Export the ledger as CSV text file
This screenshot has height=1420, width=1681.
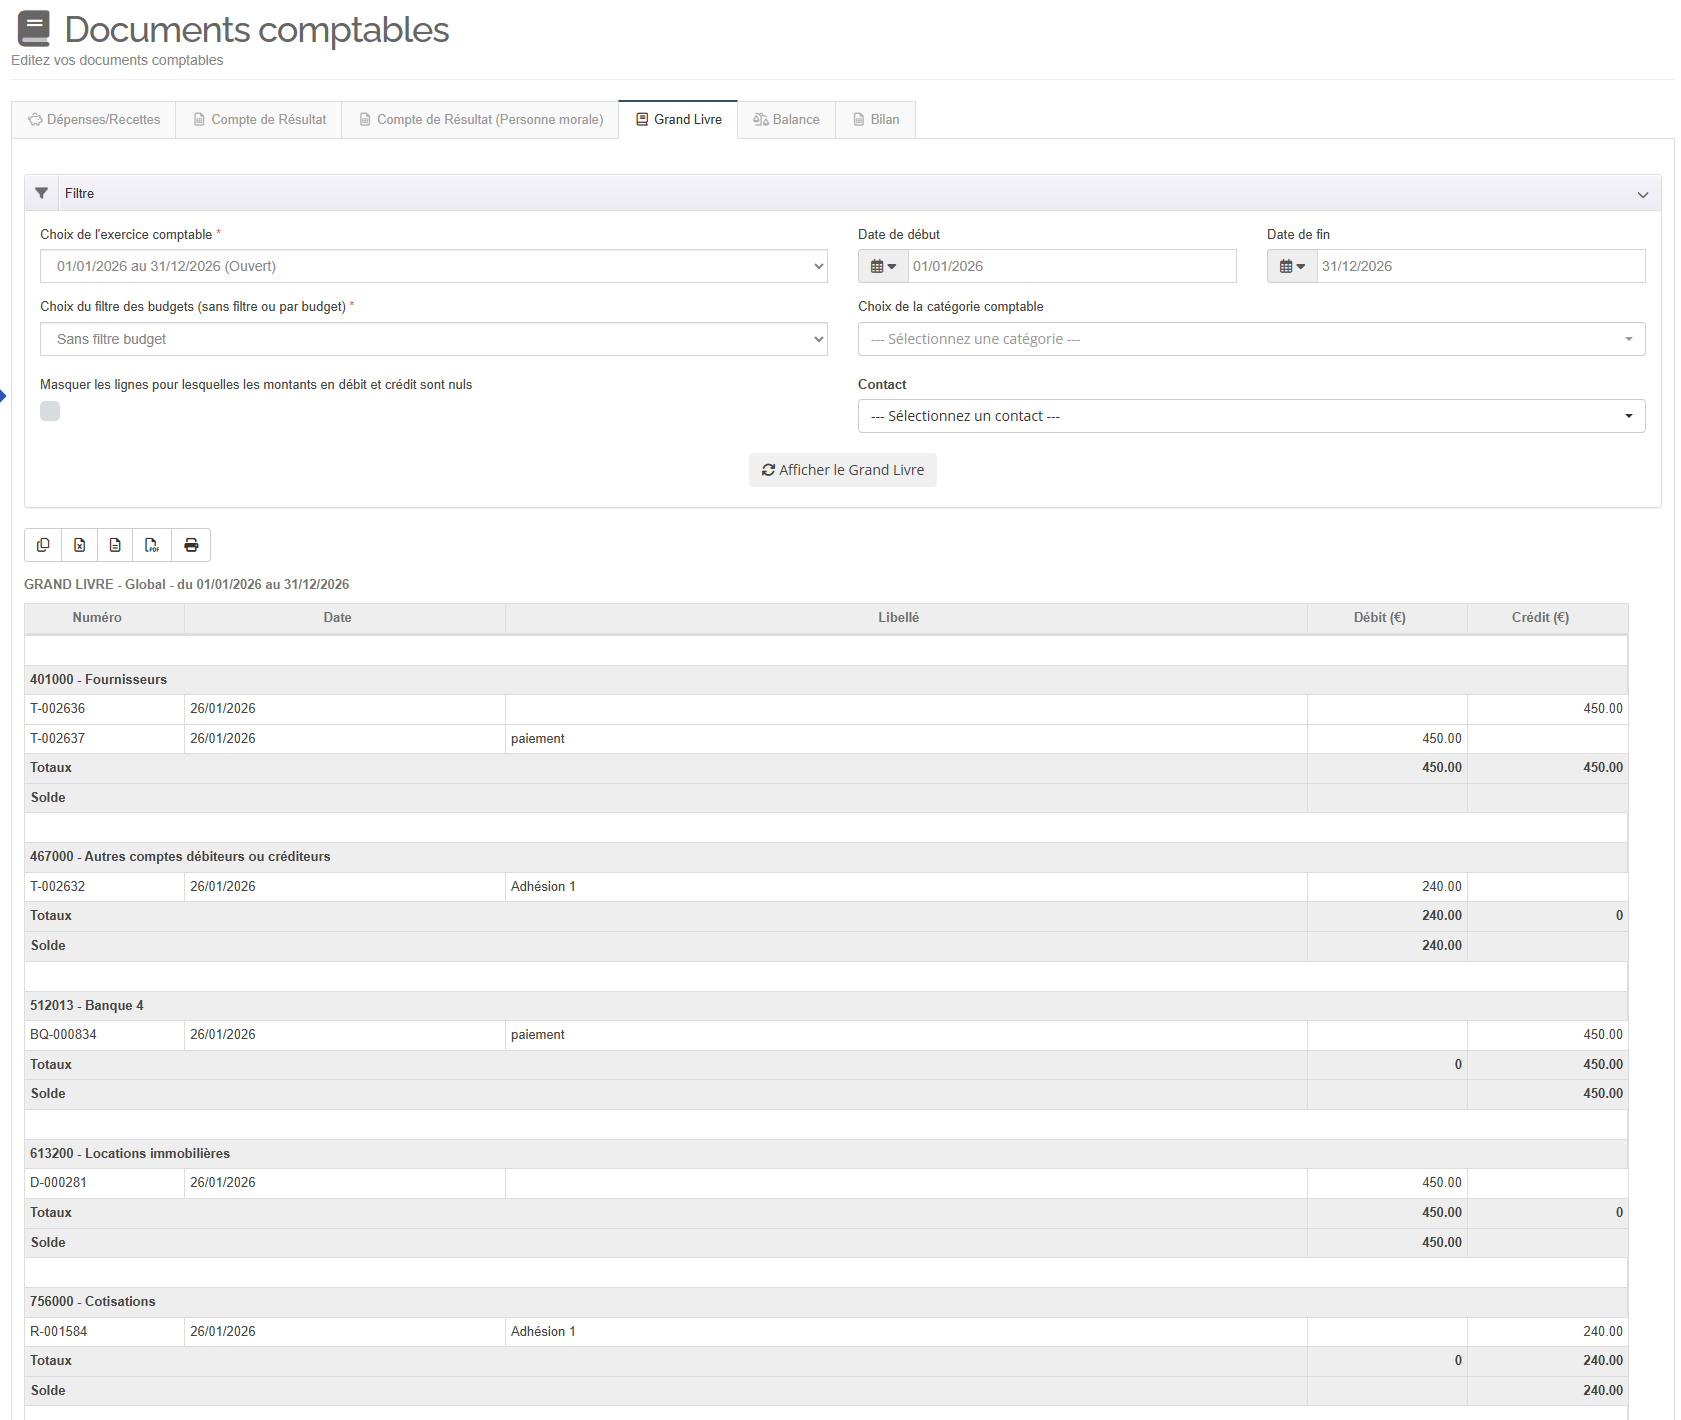(x=116, y=545)
